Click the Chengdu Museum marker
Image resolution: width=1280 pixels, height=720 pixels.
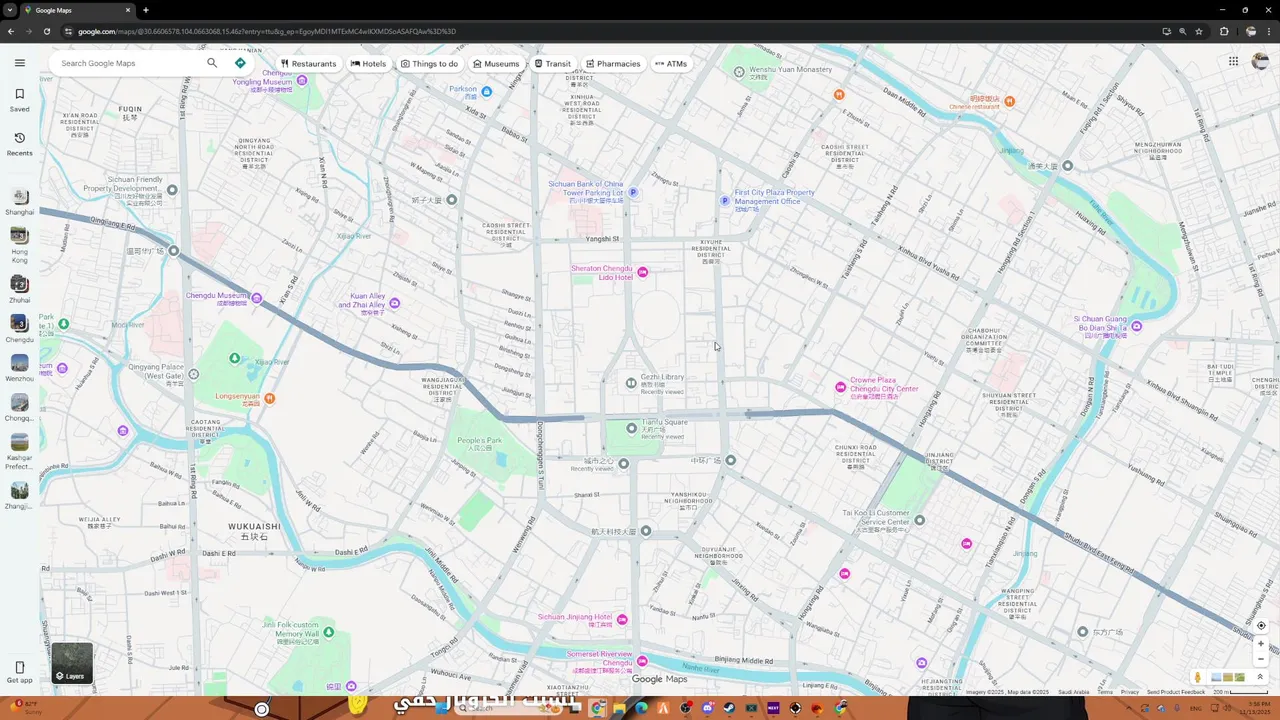pos(257,298)
